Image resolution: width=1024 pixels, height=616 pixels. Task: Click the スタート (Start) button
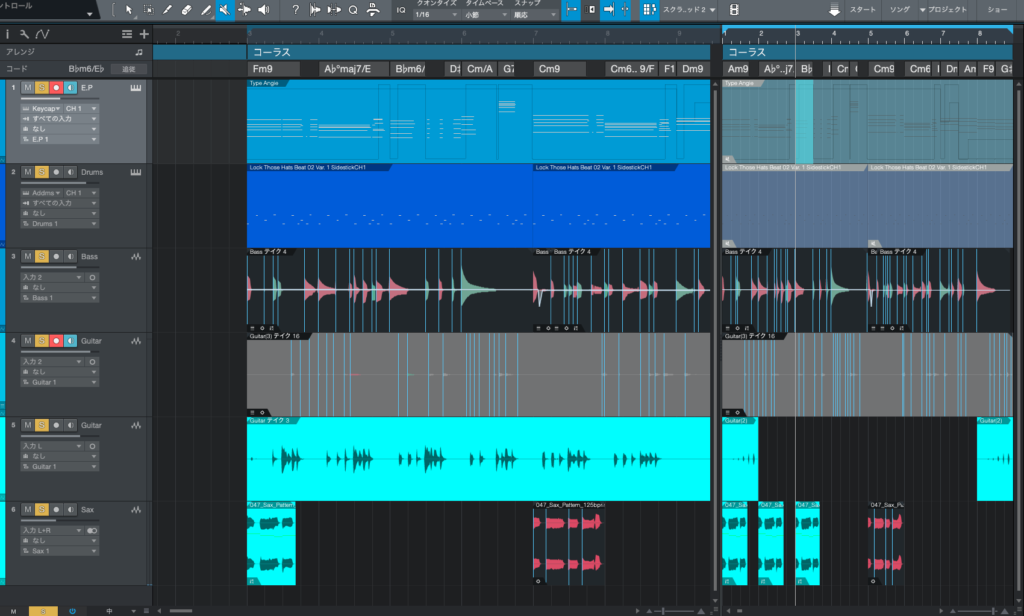pyautogui.click(x=861, y=9)
